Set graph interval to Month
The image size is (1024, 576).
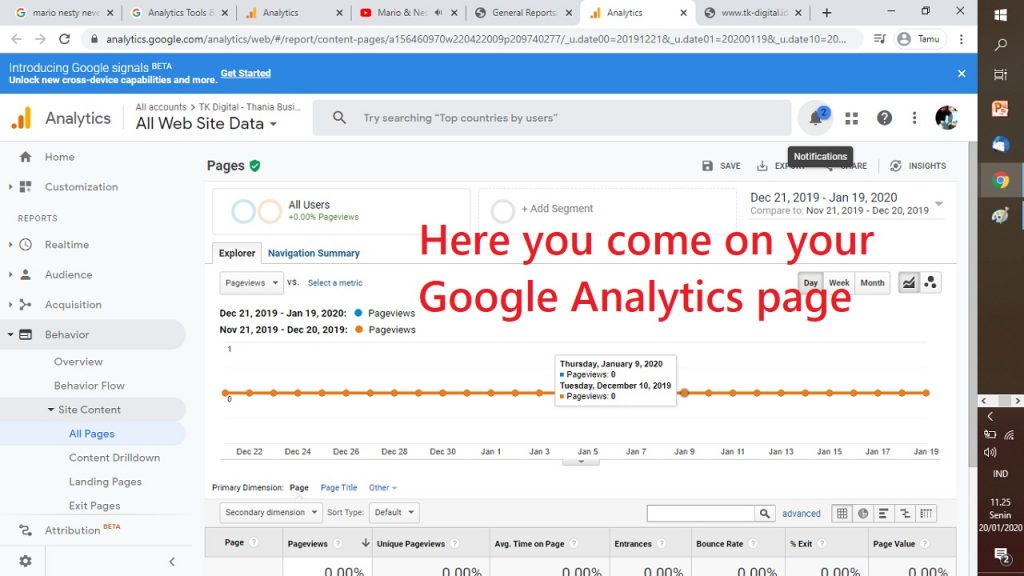click(x=872, y=283)
